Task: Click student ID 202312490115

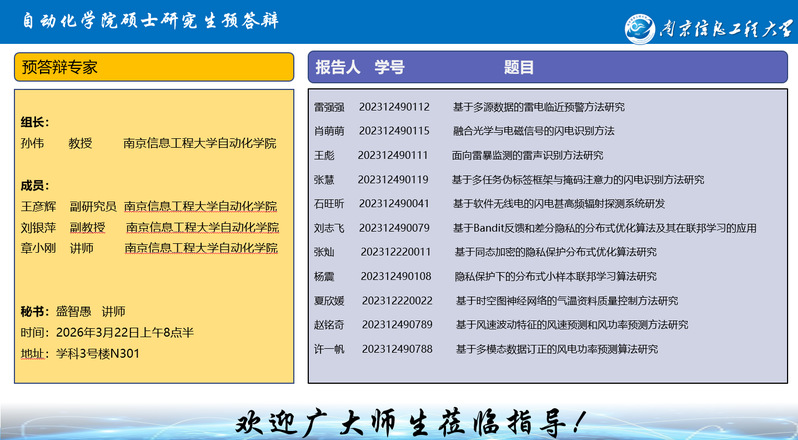Action: point(394,131)
